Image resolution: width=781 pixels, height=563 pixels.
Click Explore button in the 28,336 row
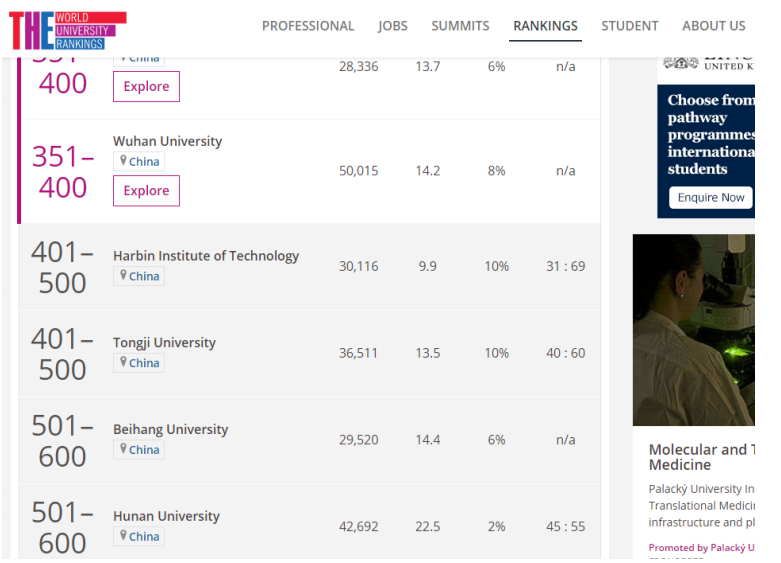(x=146, y=87)
